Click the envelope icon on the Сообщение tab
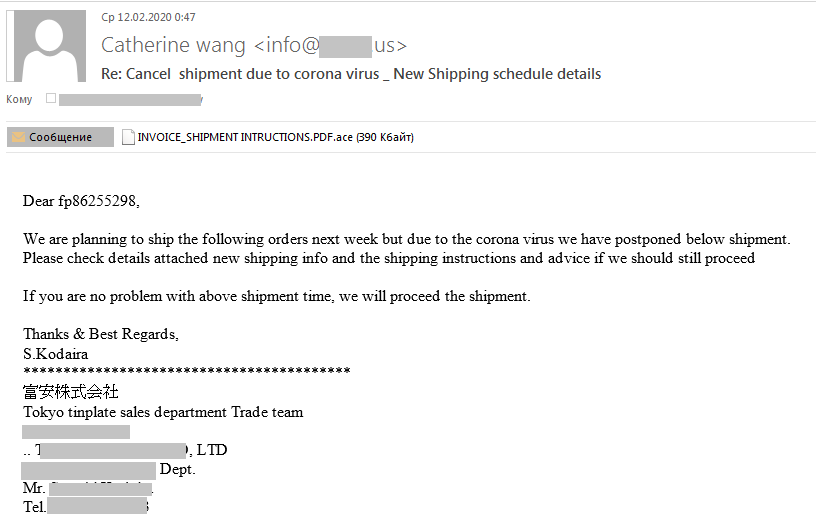Screen dimensions: 816x532 18,137
